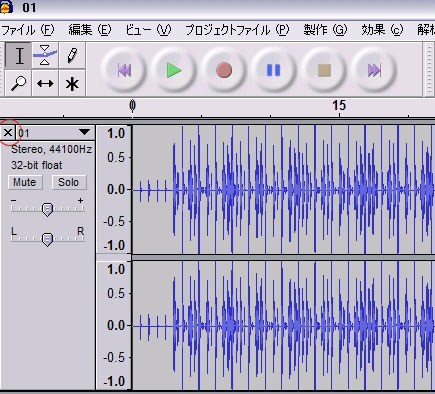The height and width of the screenshot is (394, 435).
Task: Click the 'Stereo, 44100Hz' track info text
Action: point(51,149)
